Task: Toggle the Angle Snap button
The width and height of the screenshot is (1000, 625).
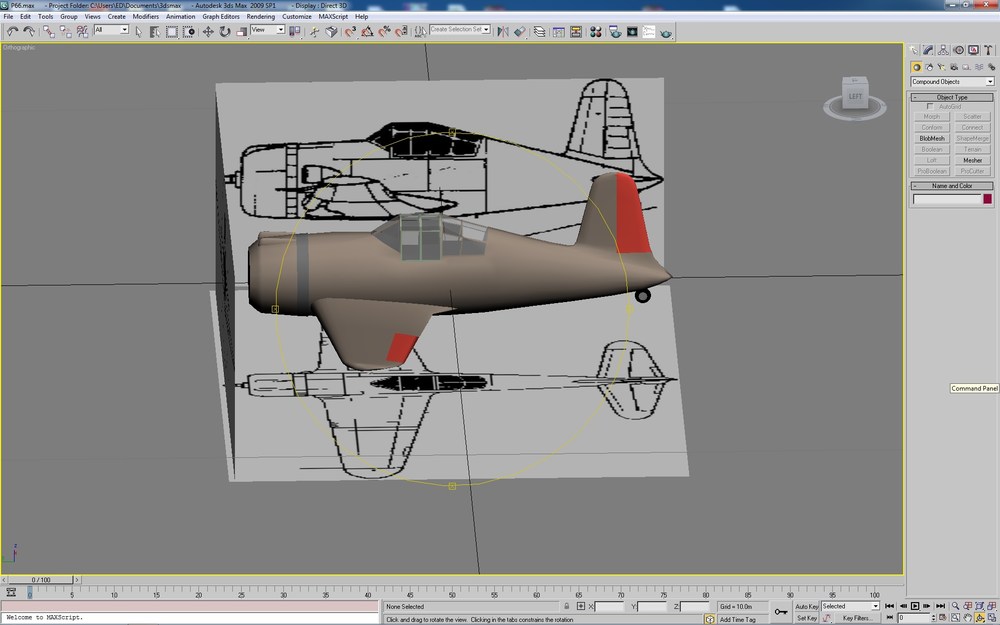Action: point(367,31)
